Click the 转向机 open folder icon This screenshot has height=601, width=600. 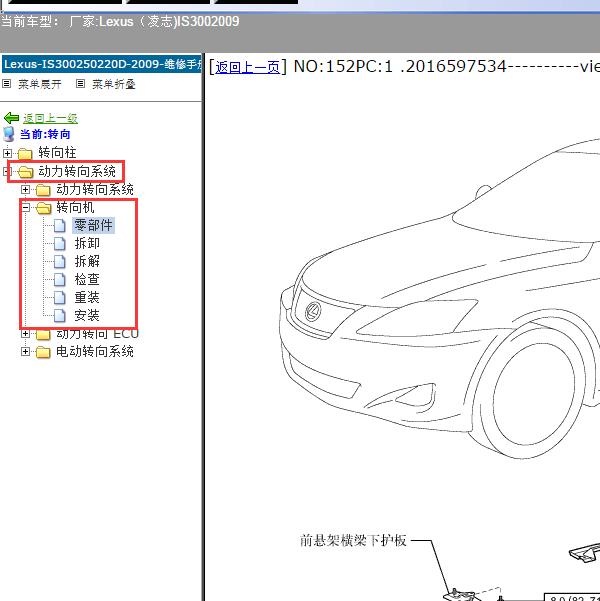(x=44, y=208)
